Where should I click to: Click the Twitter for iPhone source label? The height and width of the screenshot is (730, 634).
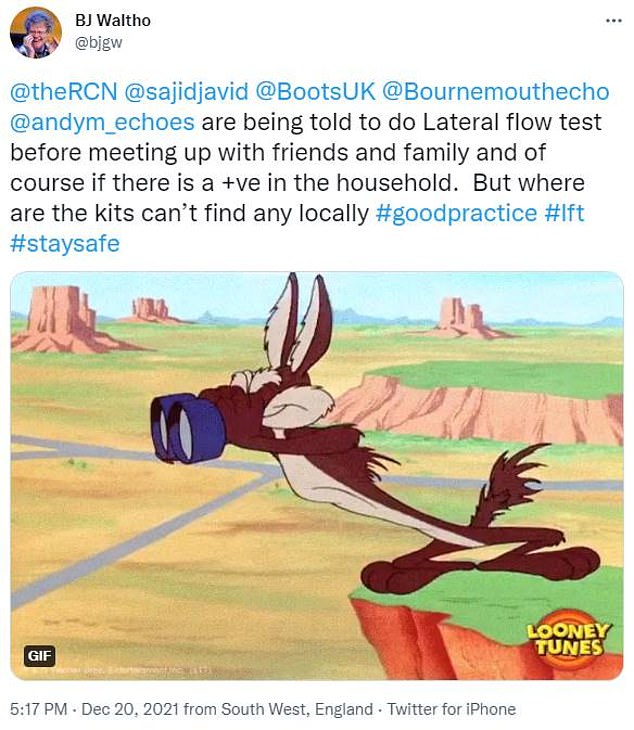[x=451, y=709]
